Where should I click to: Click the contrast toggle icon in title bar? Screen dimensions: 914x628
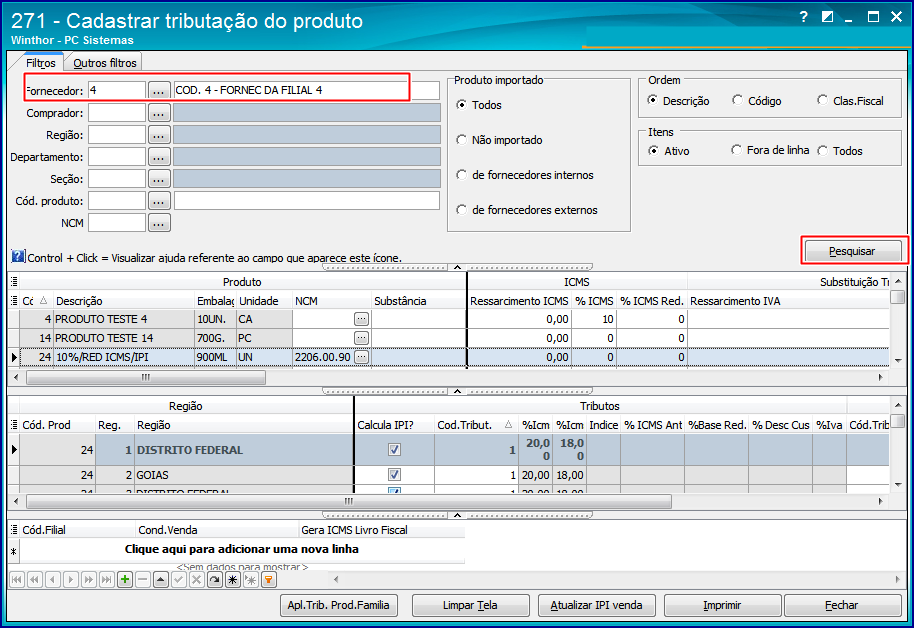[x=827, y=17]
